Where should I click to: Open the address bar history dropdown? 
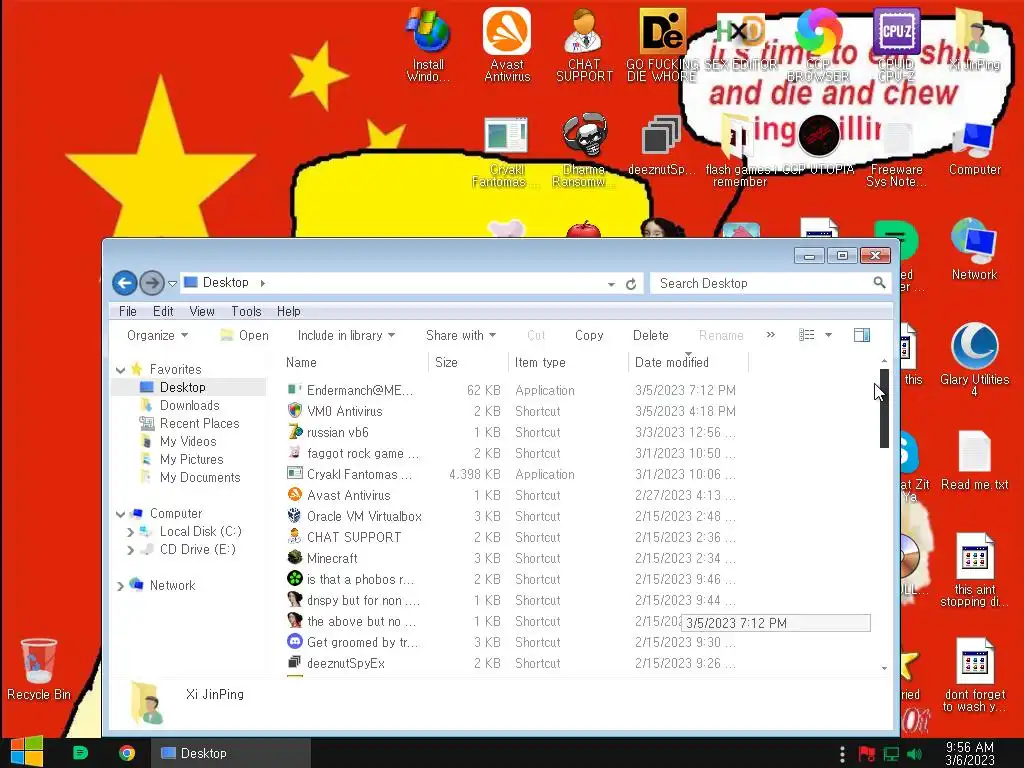point(611,284)
